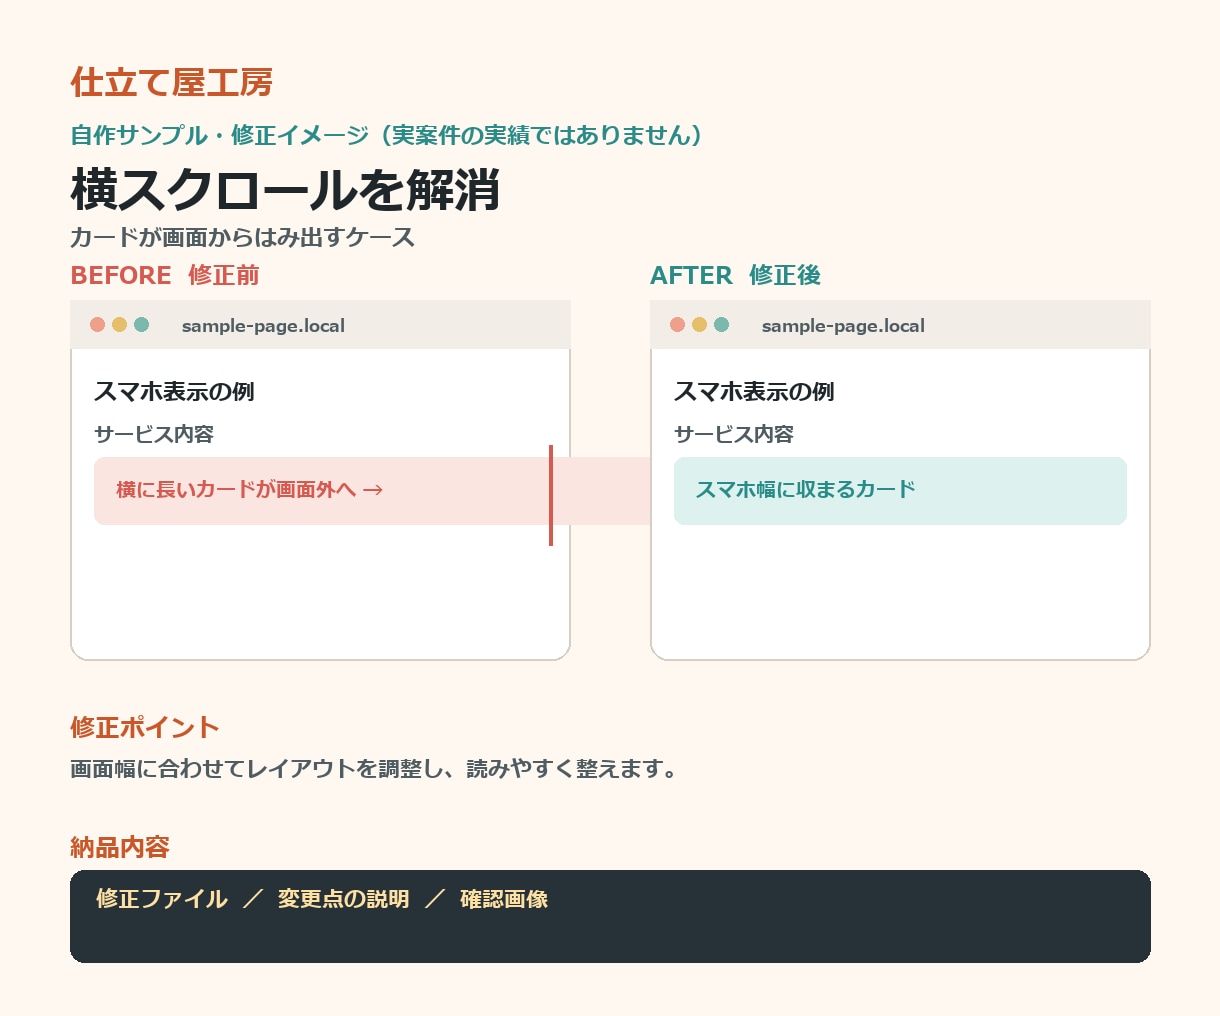Click スマホ表示の例 in the BEFORE mockup

point(174,392)
